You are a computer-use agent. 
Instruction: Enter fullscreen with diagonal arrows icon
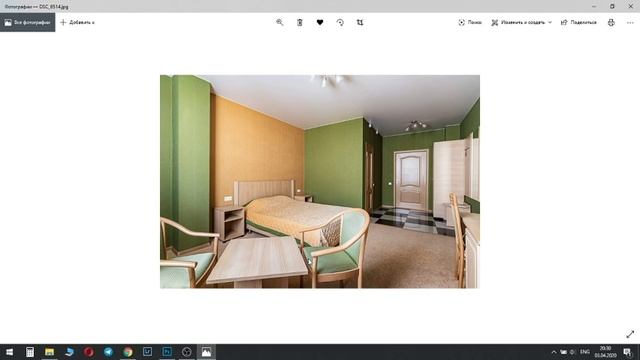[x=630, y=334]
